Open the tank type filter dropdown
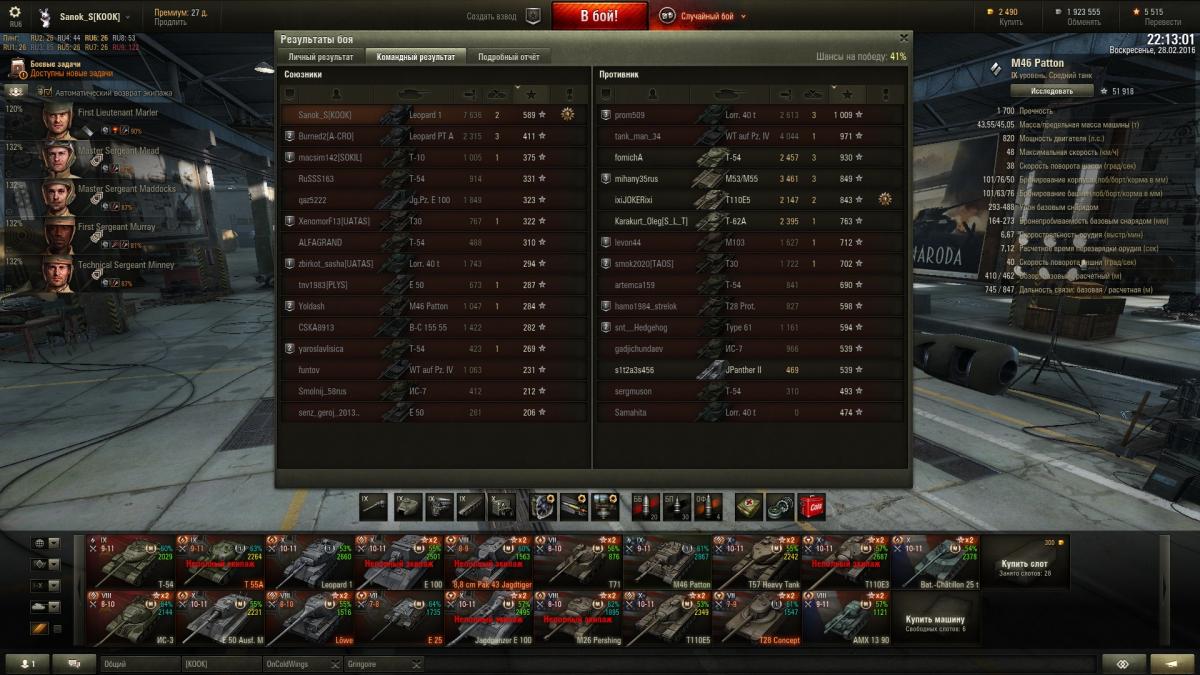 tap(47, 564)
